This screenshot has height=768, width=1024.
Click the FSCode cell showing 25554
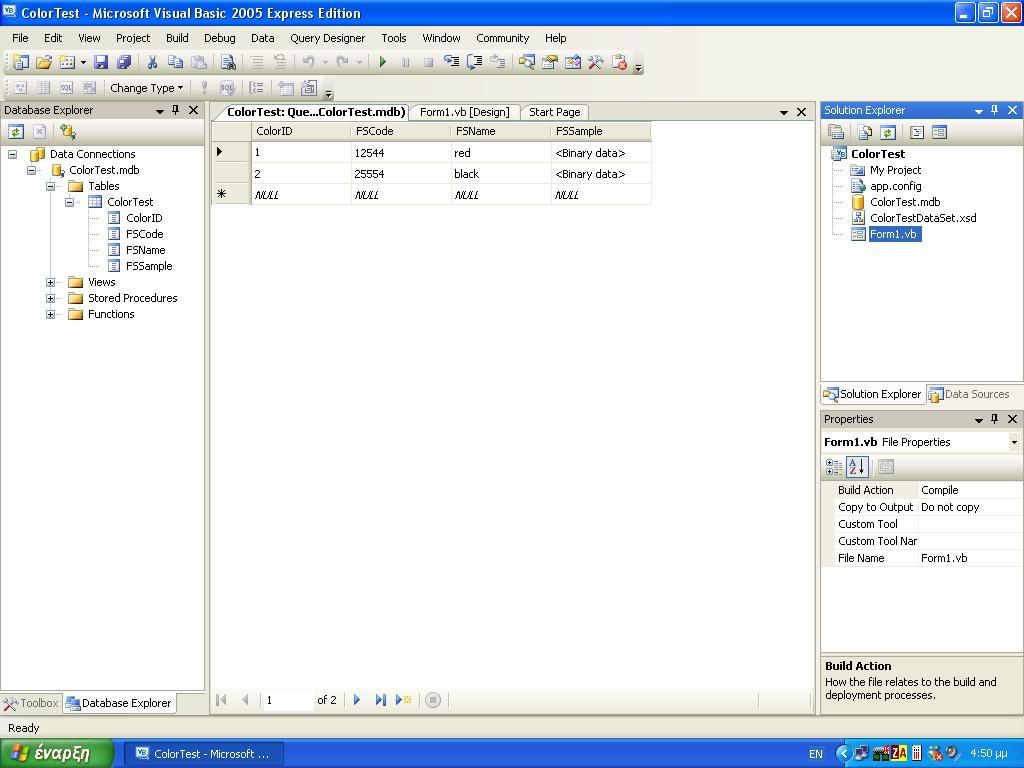pos(401,174)
